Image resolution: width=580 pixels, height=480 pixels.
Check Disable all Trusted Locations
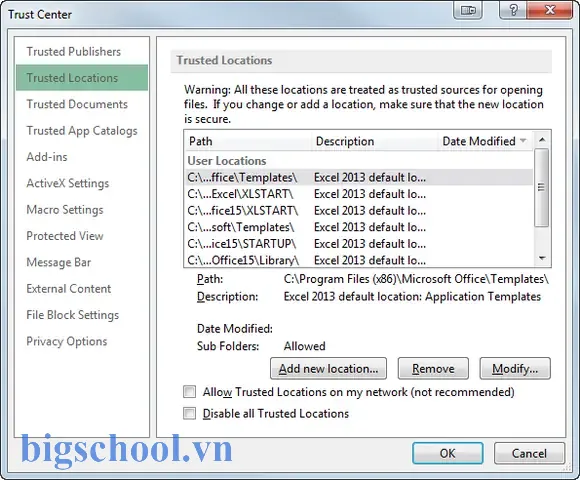click(x=189, y=413)
